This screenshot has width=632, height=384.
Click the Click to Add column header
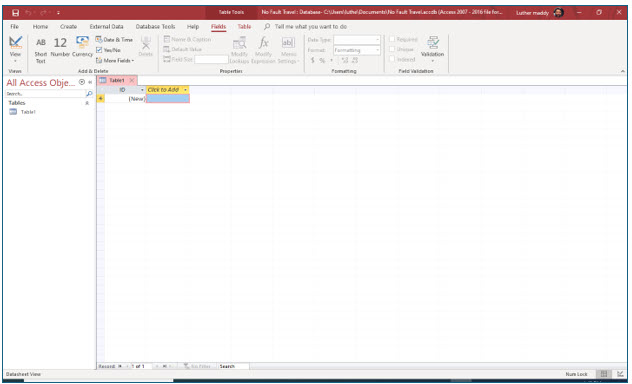(163, 90)
